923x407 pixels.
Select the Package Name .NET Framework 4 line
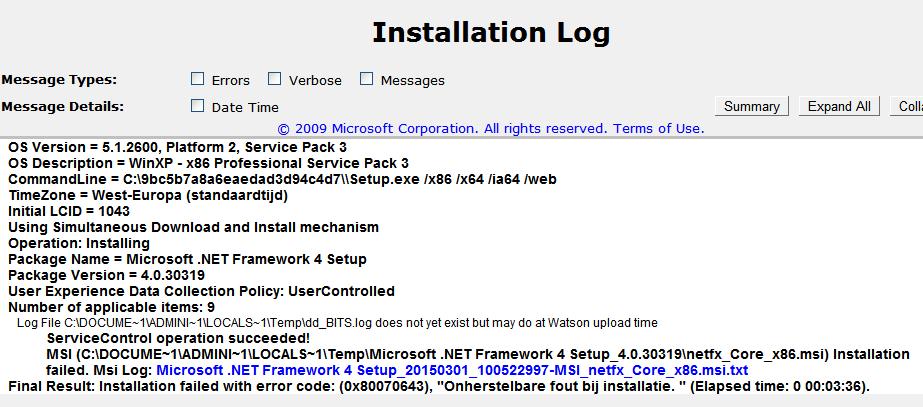tap(187, 259)
